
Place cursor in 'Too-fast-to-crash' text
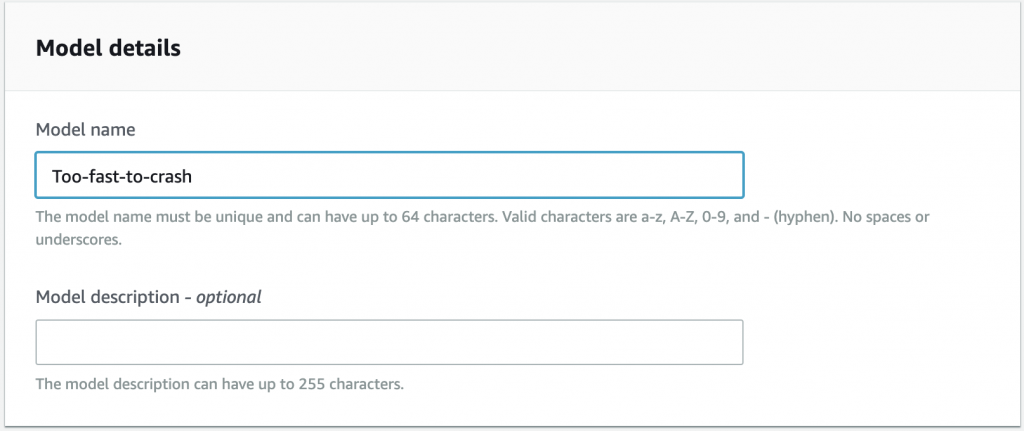coord(122,176)
